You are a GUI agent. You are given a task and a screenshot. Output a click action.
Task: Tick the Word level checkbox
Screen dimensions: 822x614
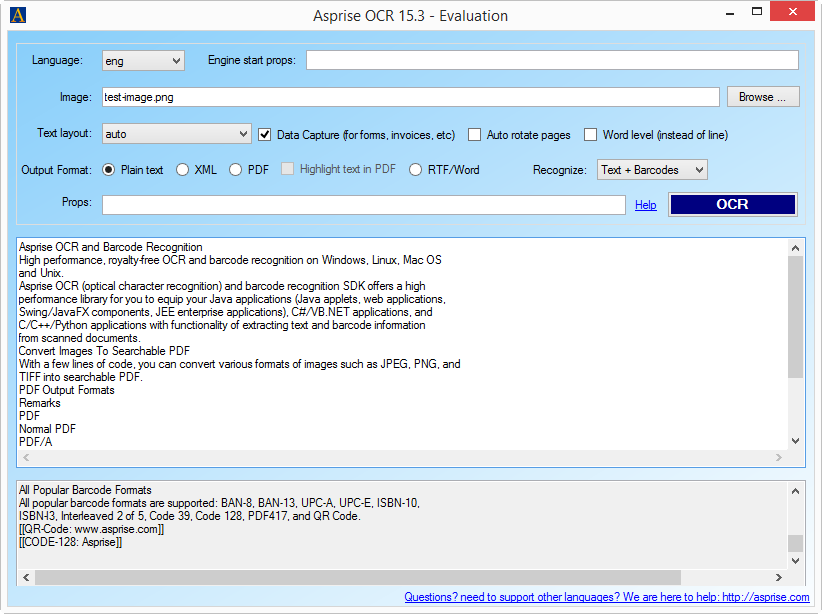coord(591,135)
